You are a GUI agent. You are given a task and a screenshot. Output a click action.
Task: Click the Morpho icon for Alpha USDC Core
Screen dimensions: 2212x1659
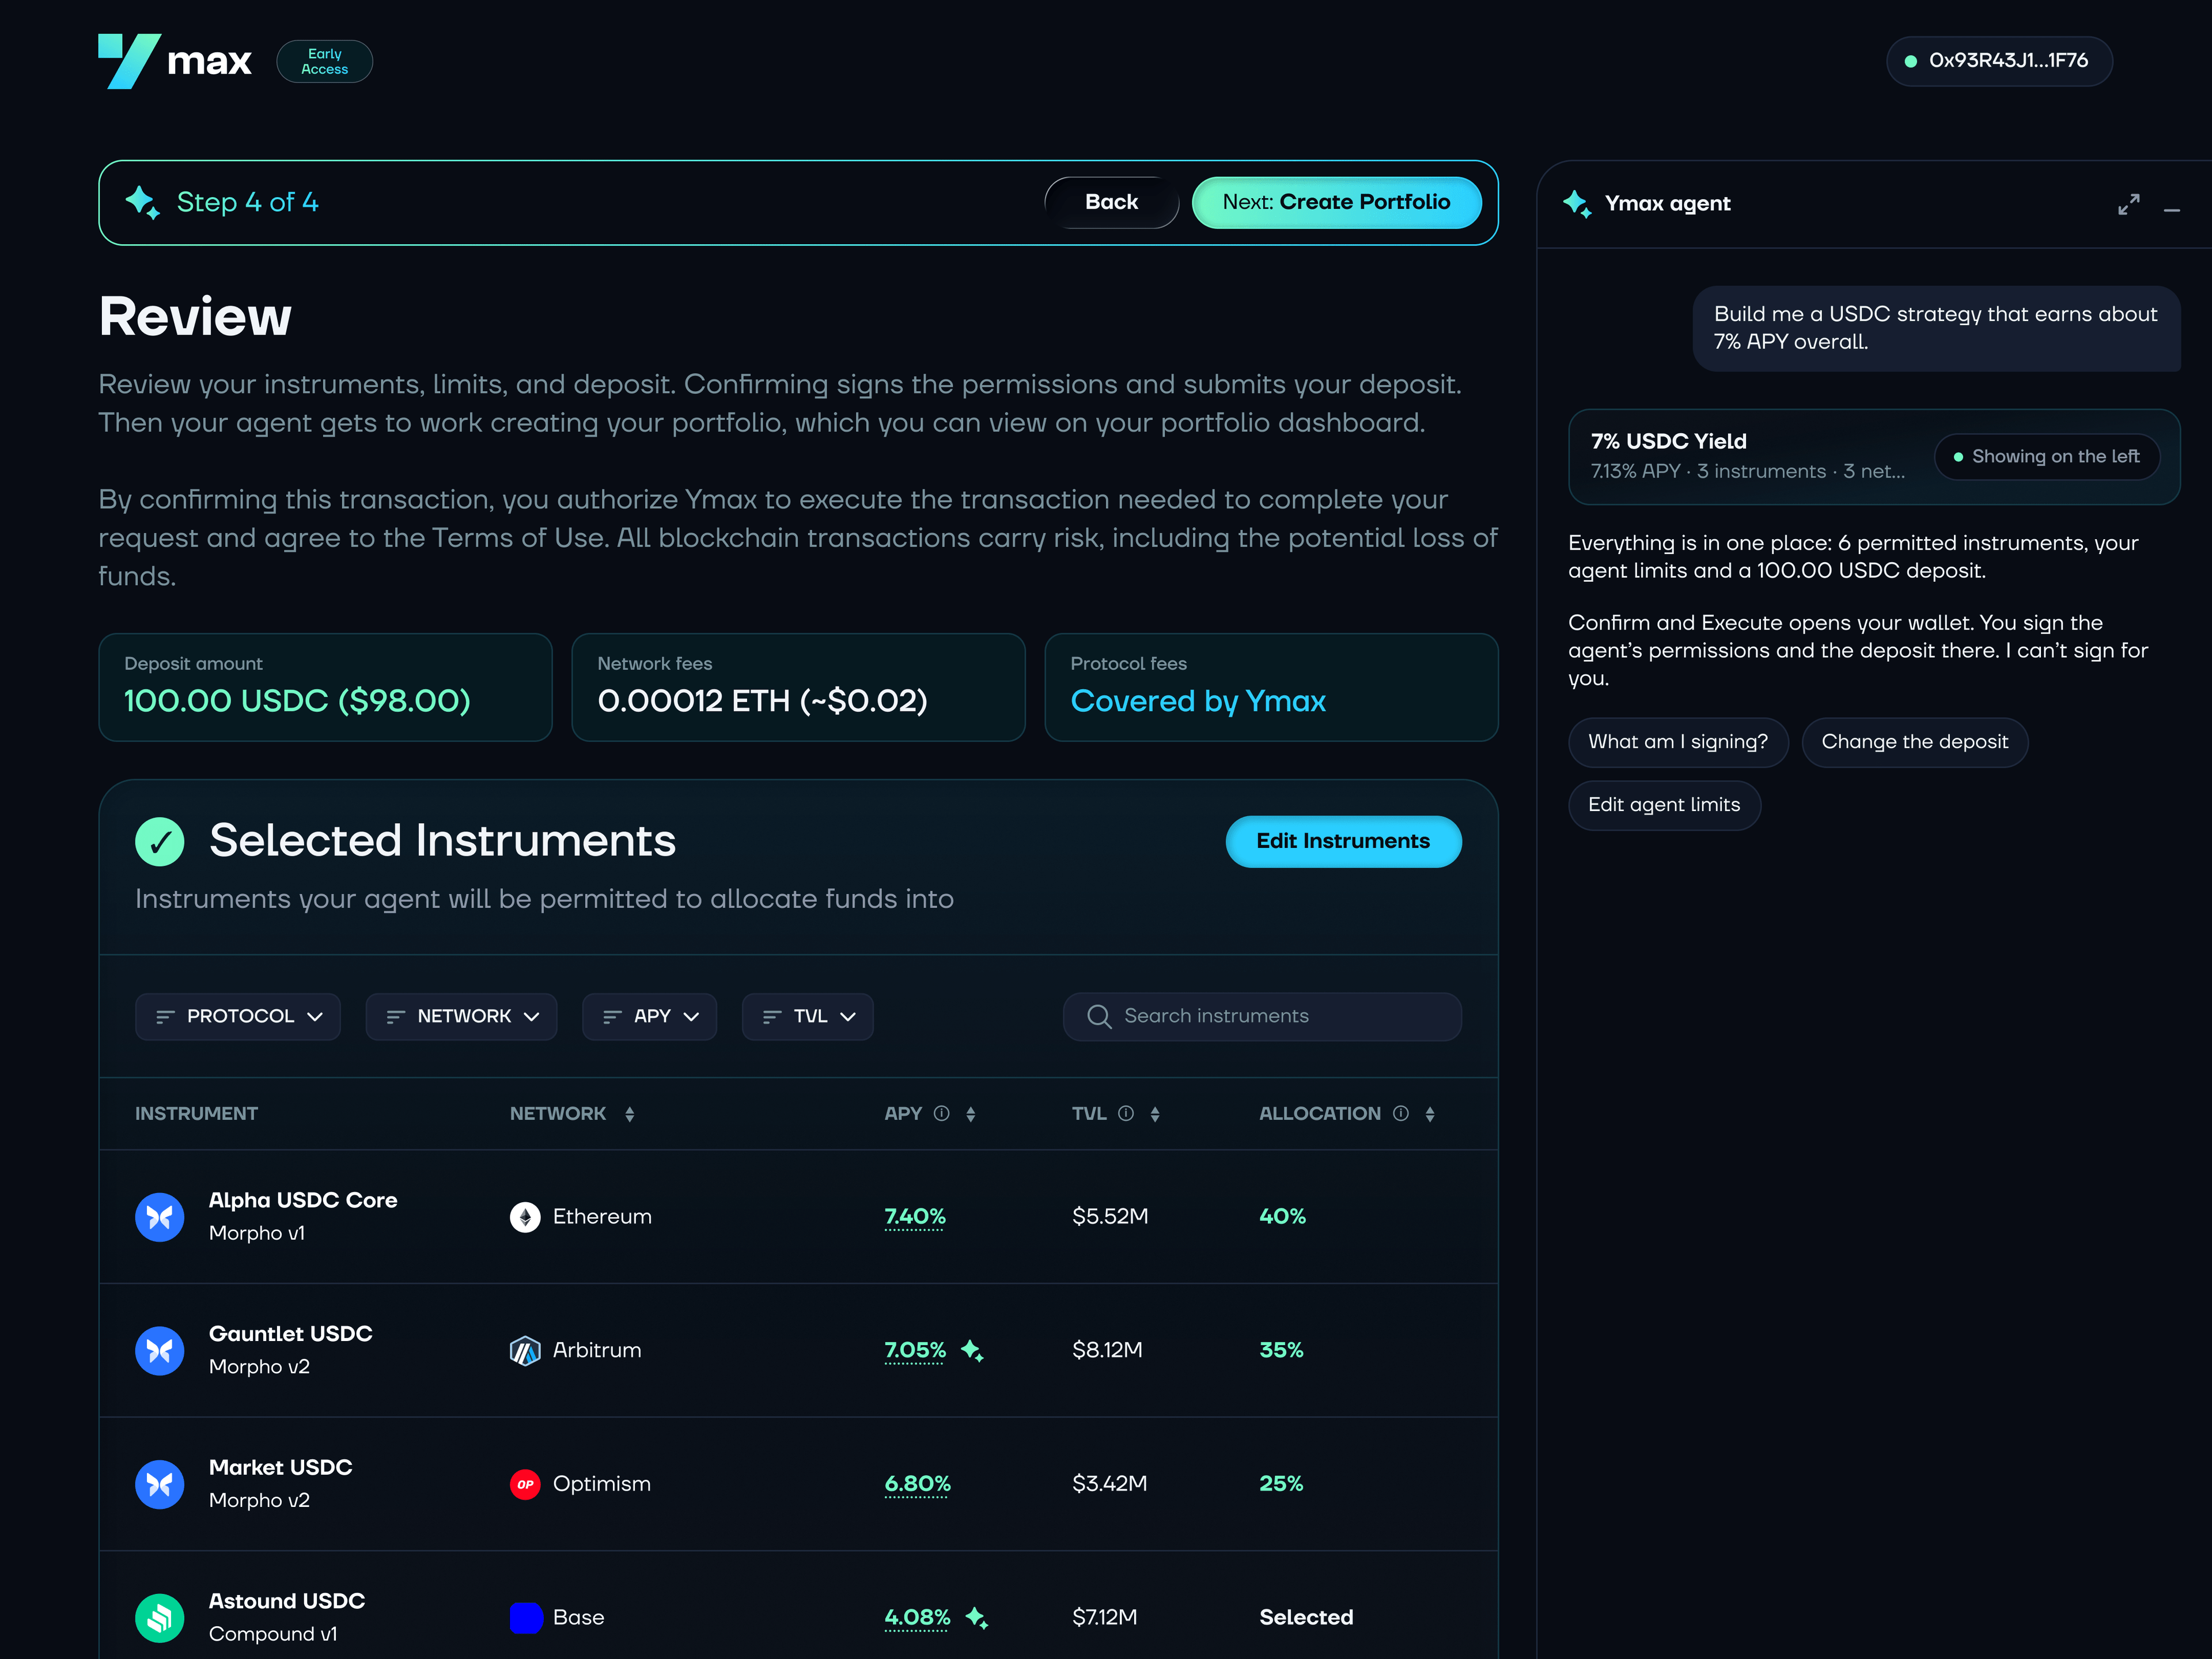point(160,1217)
